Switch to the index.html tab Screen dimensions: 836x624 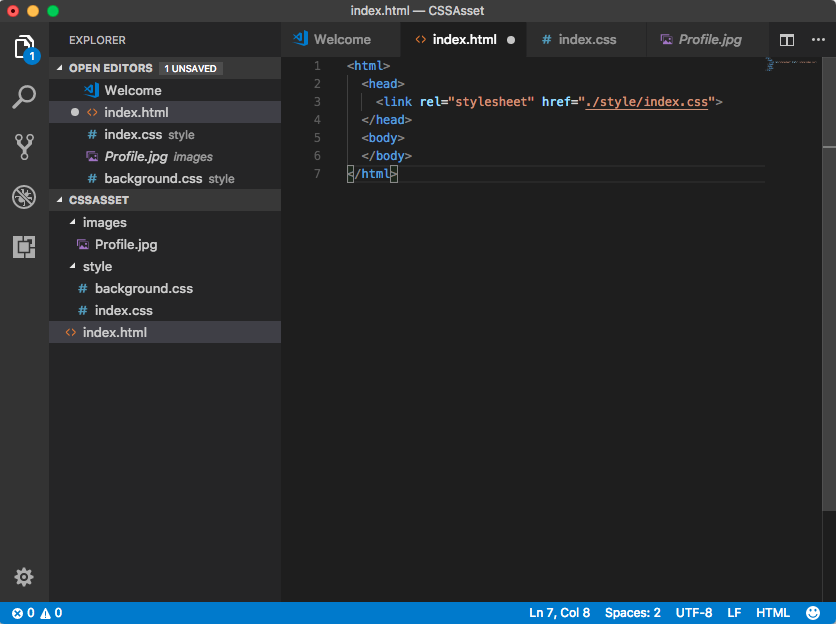(x=463, y=39)
